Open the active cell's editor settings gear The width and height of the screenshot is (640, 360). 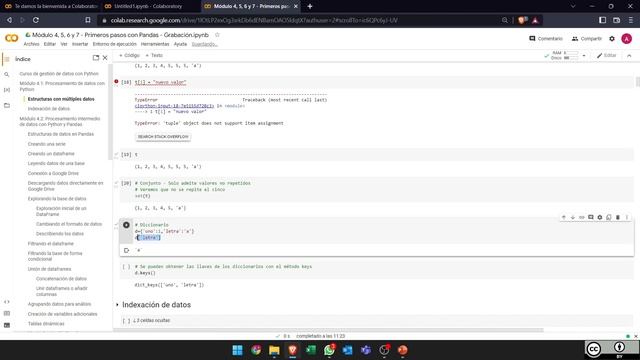[x=600, y=218]
